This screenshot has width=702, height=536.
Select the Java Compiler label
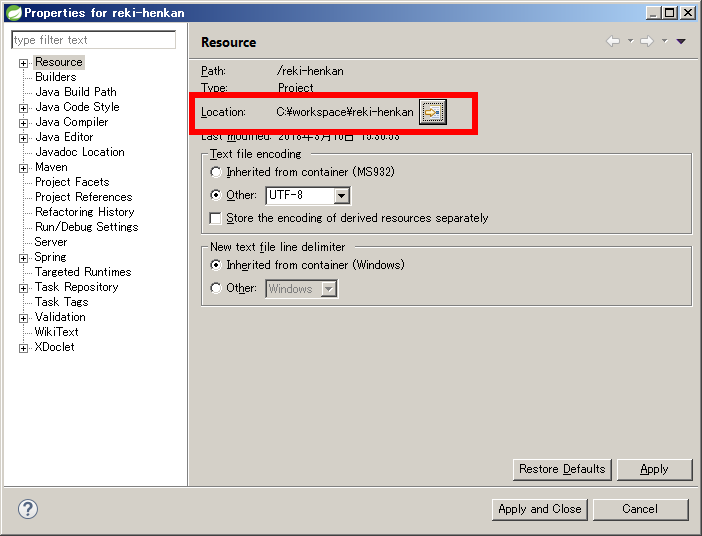point(72,122)
